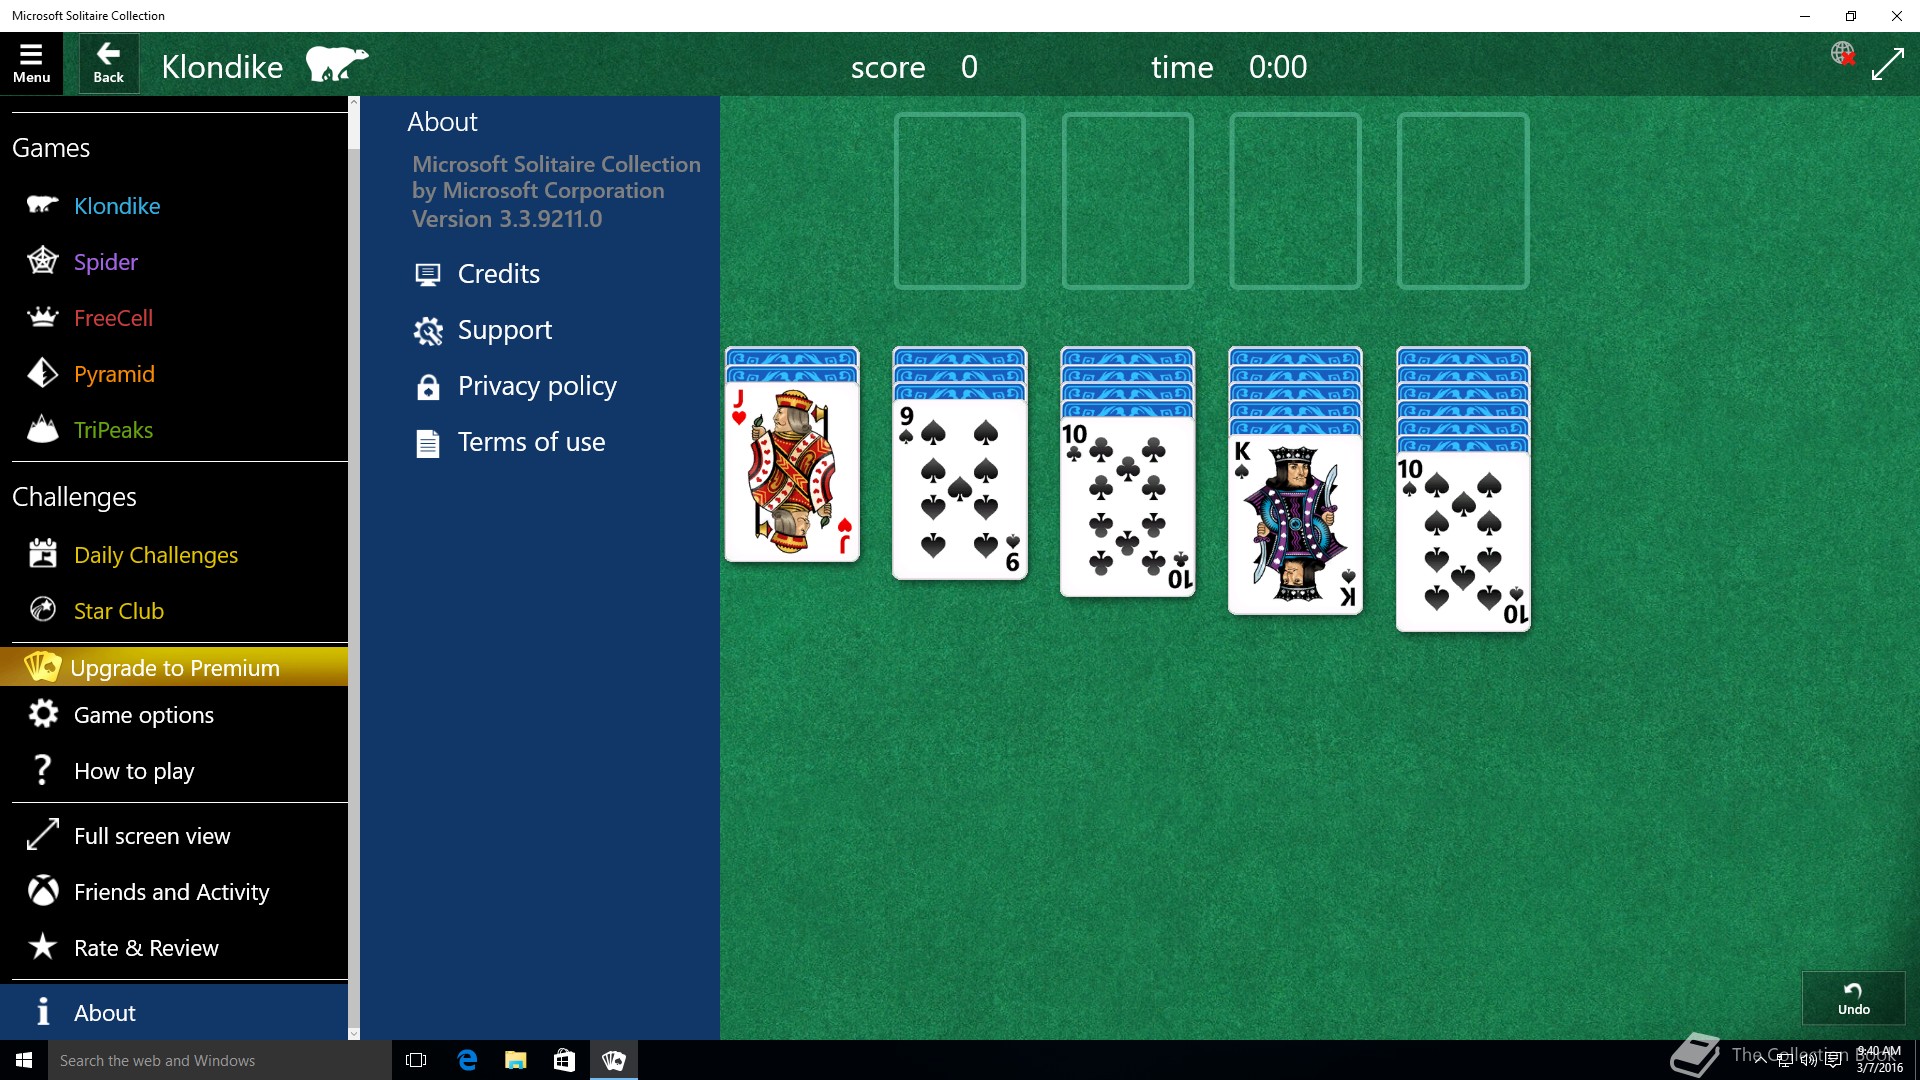Select Klondike in the Games list

pyautogui.click(x=117, y=205)
